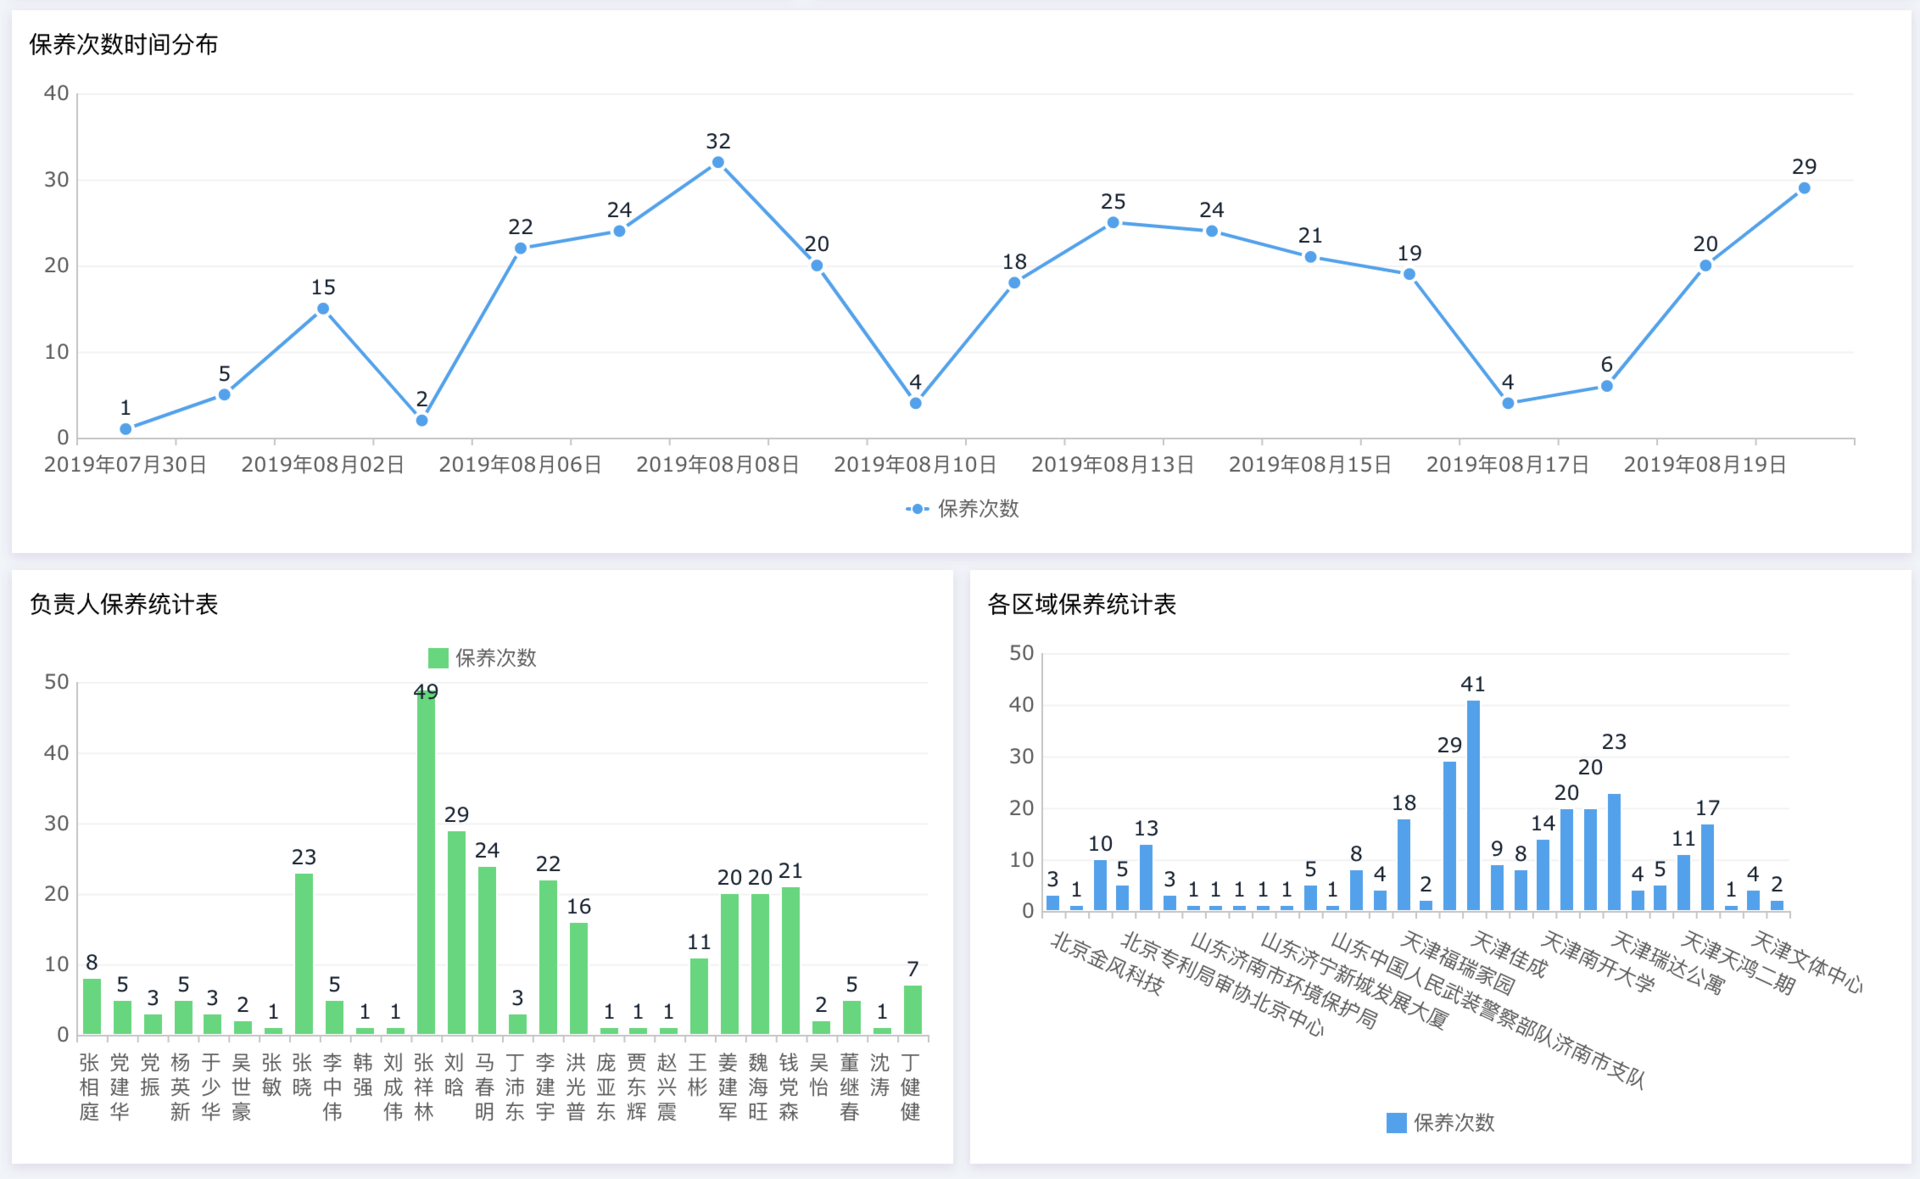Click the 2019年08月06日 axis label
Screen dimensions: 1920x1179
[x=520, y=465]
